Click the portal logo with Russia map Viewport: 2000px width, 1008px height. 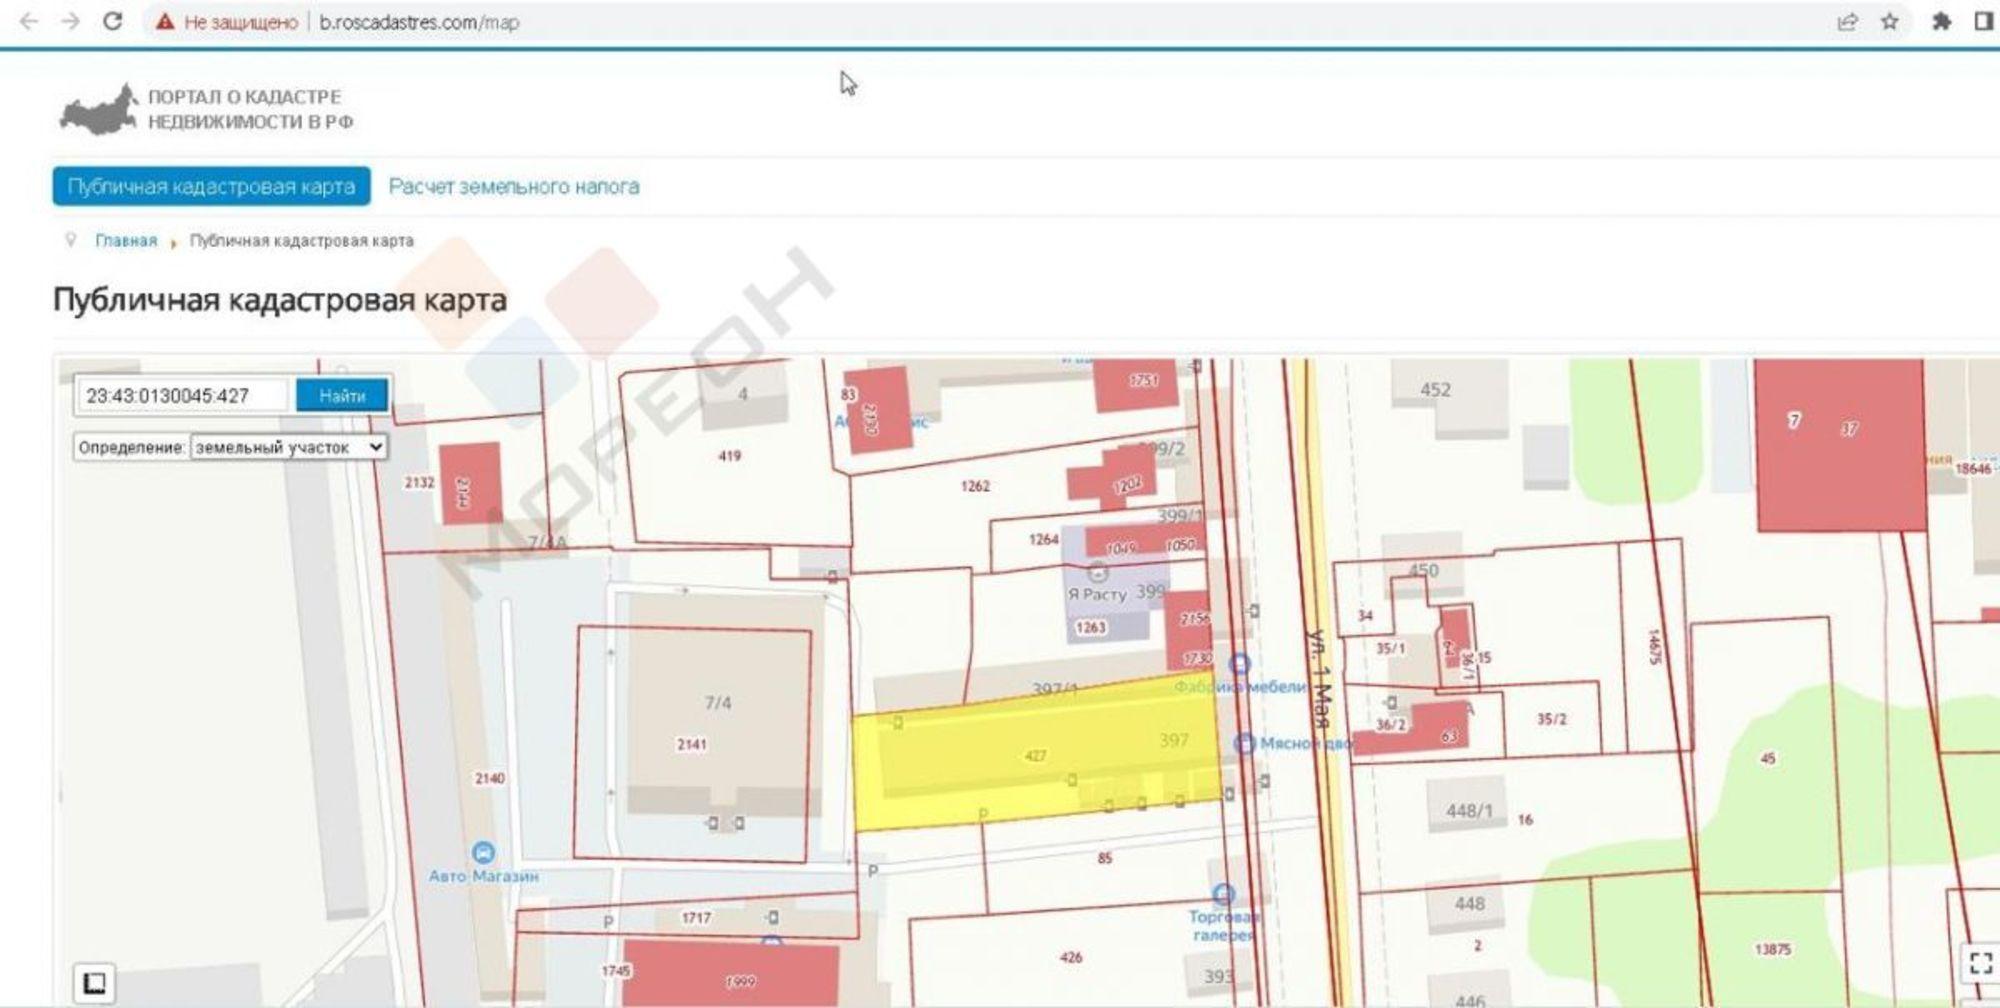[x=98, y=109]
